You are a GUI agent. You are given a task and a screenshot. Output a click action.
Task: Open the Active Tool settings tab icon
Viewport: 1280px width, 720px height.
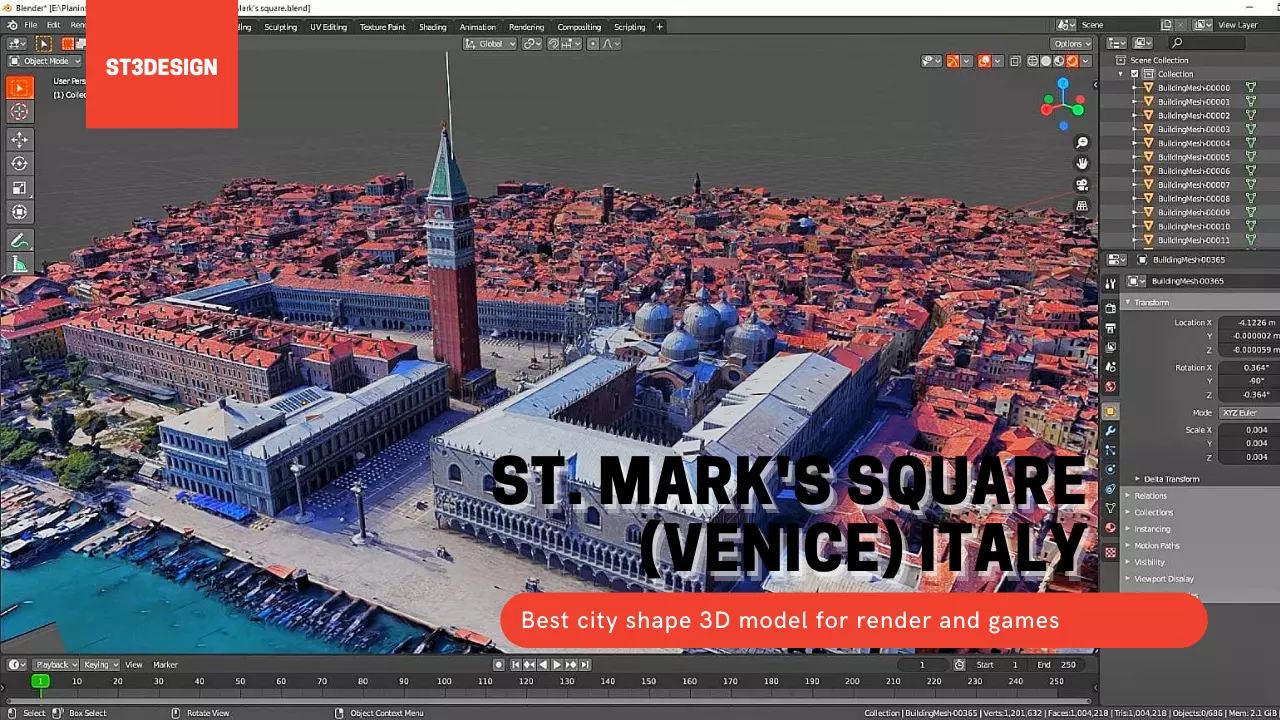point(1110,284)
